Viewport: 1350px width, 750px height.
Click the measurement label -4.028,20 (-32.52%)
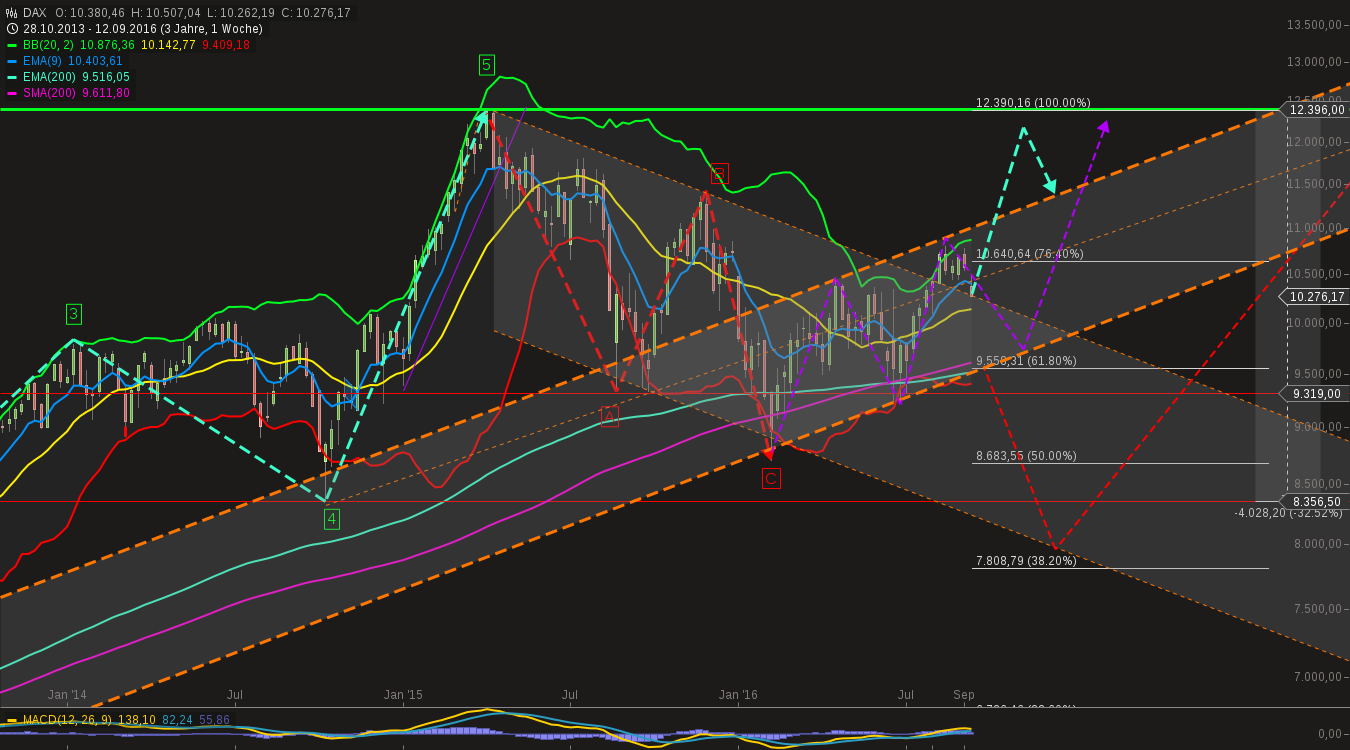[1288, 513]
